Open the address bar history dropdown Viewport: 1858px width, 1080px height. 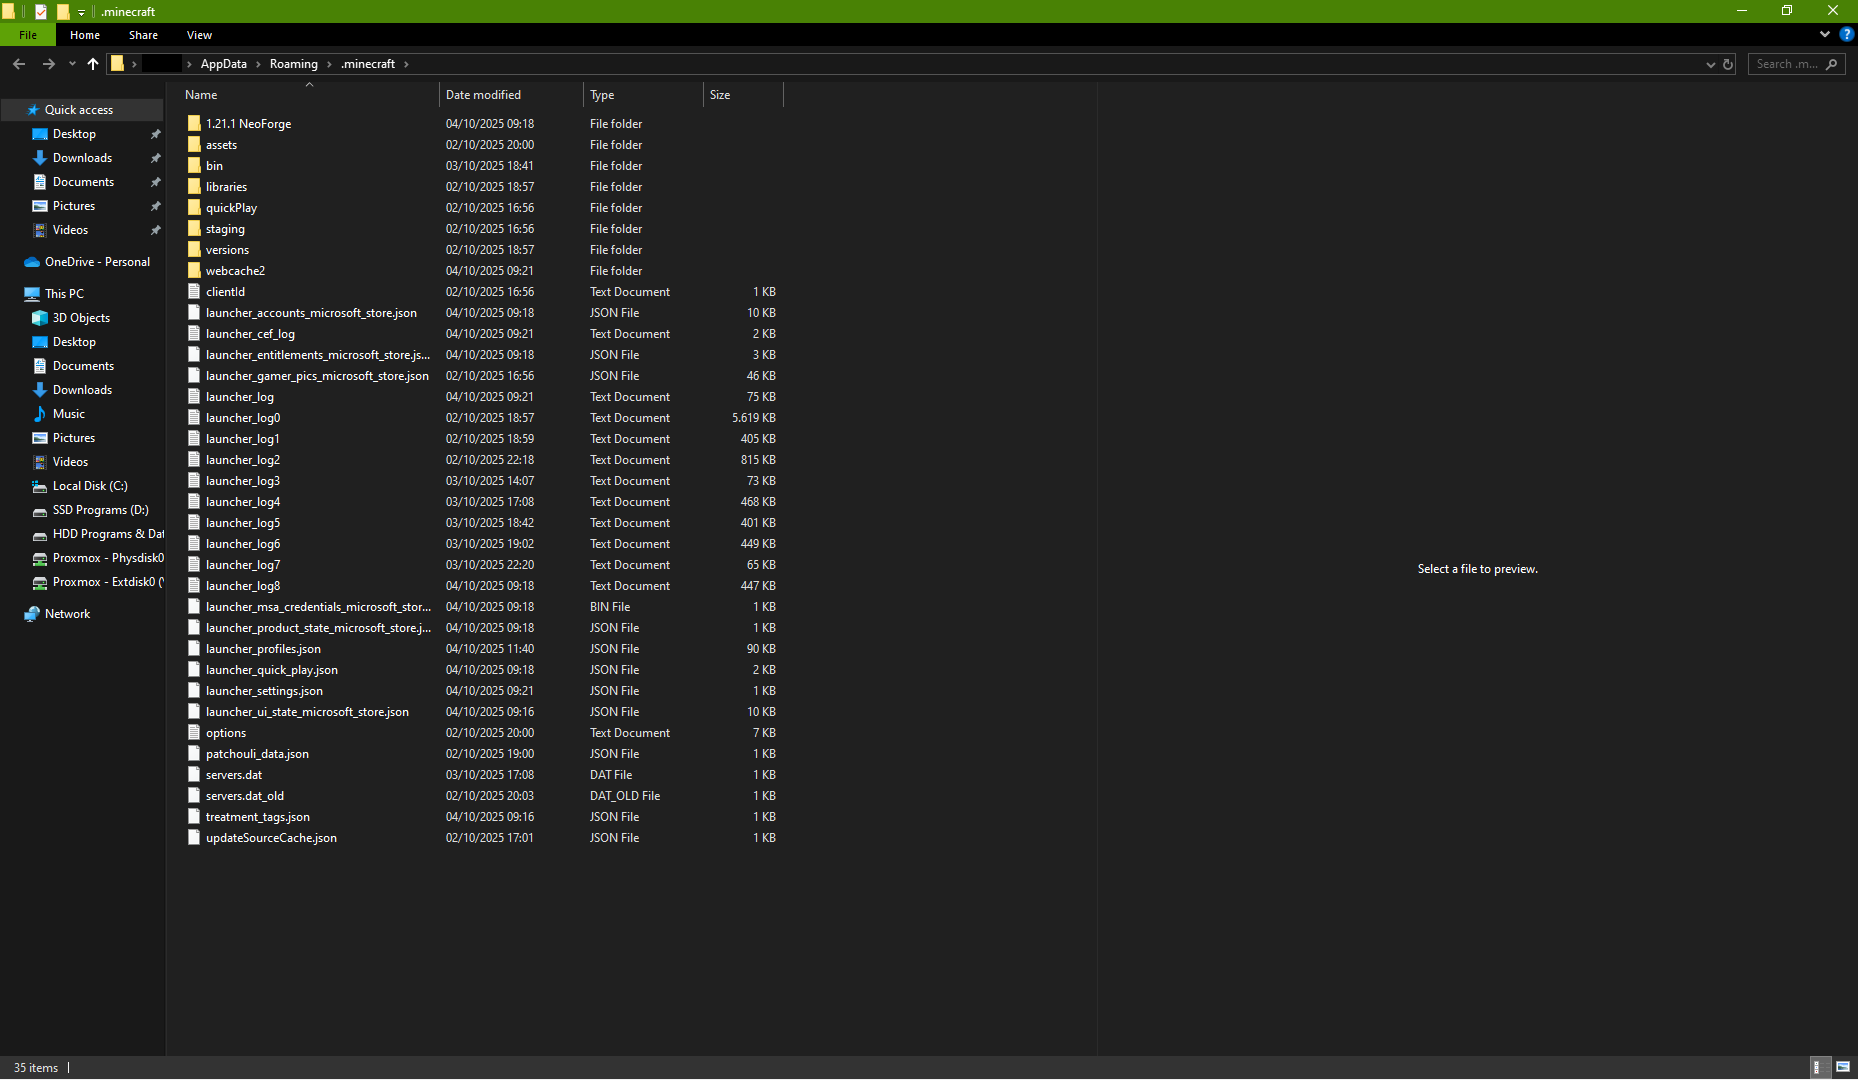coord(1710,64)
